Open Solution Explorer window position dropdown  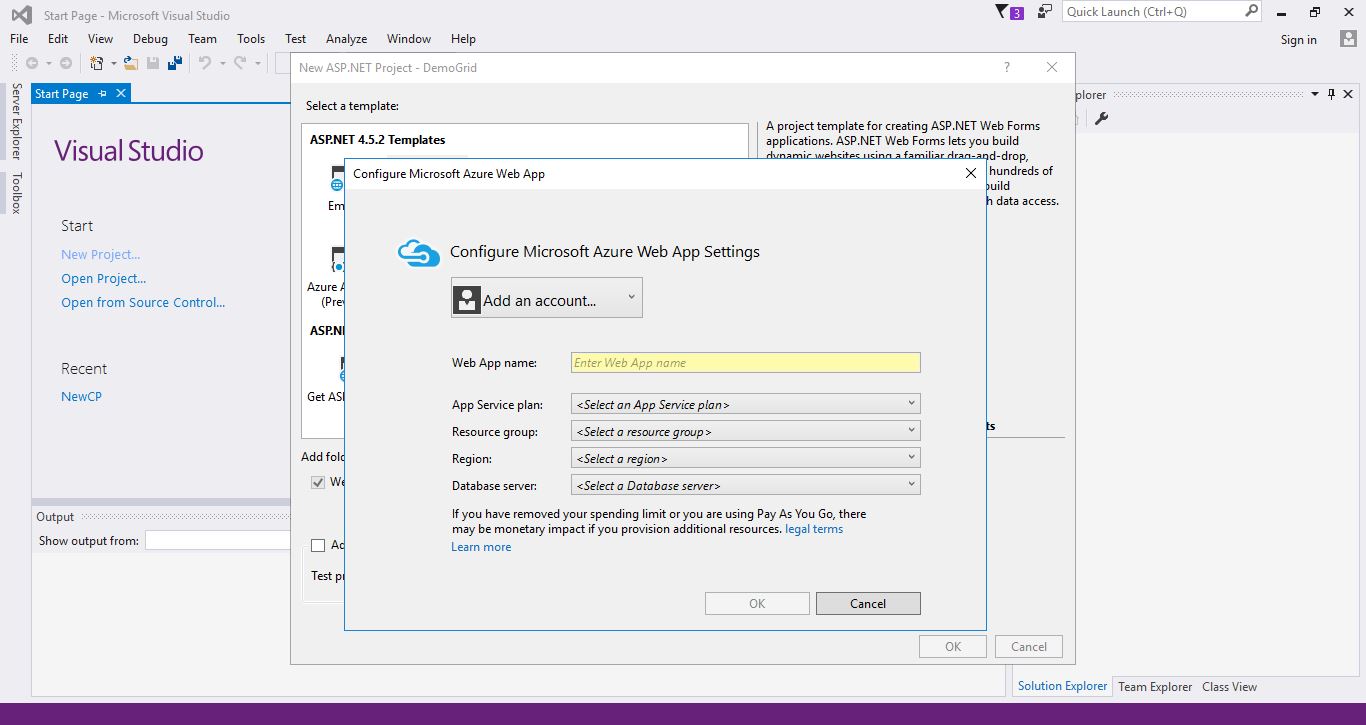1315,94
